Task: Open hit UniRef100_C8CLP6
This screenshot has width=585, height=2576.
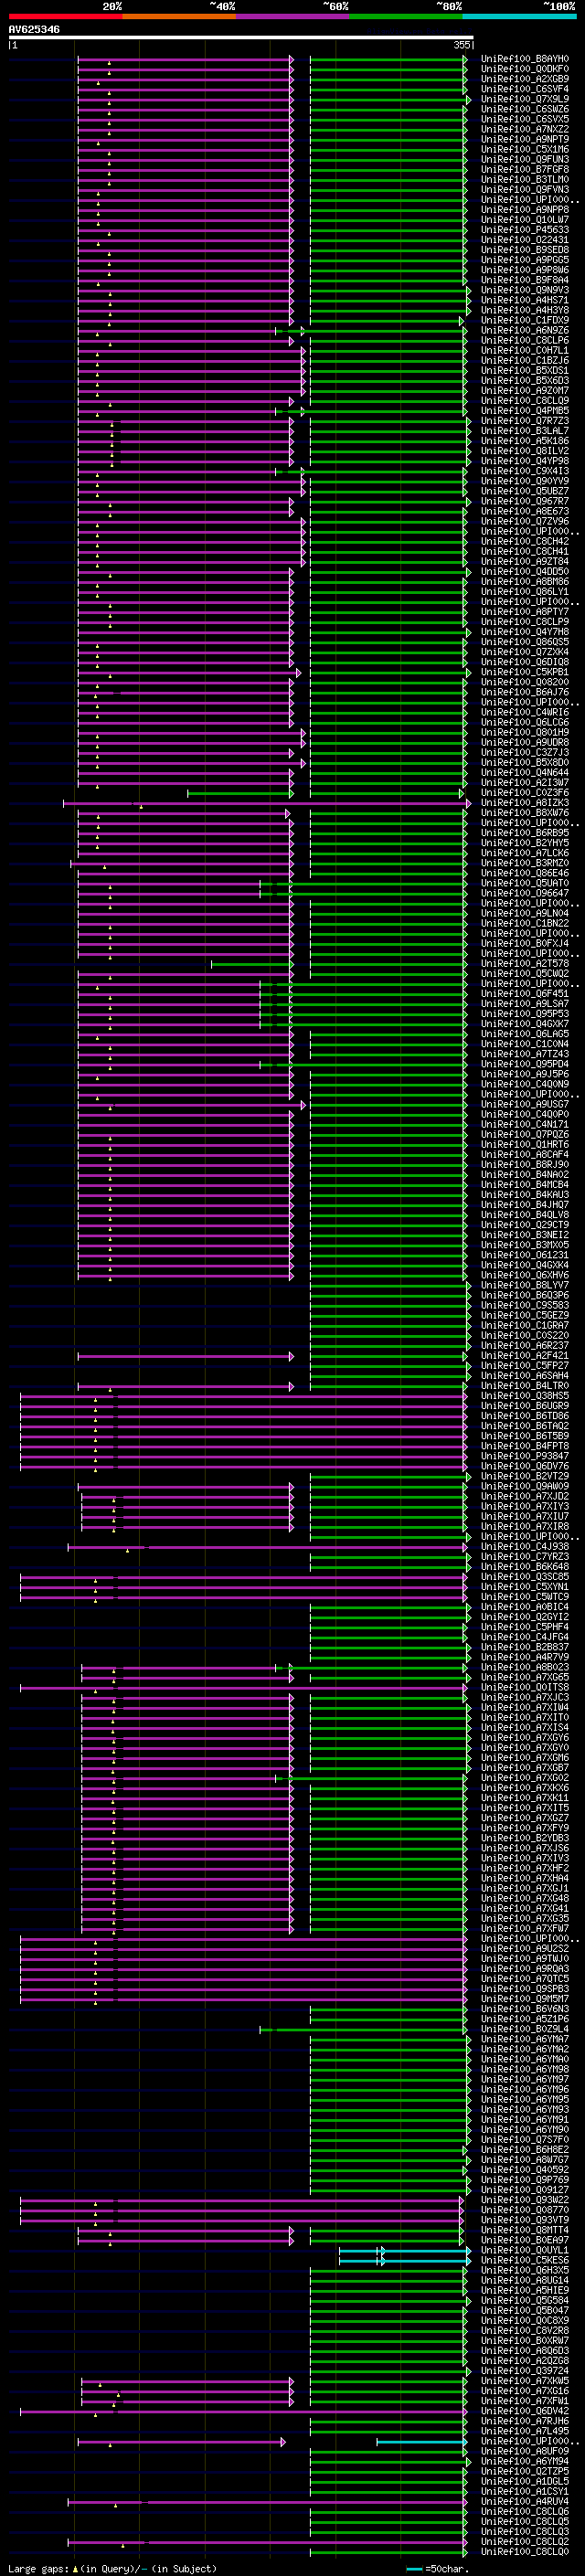Action: click(525, 340)
